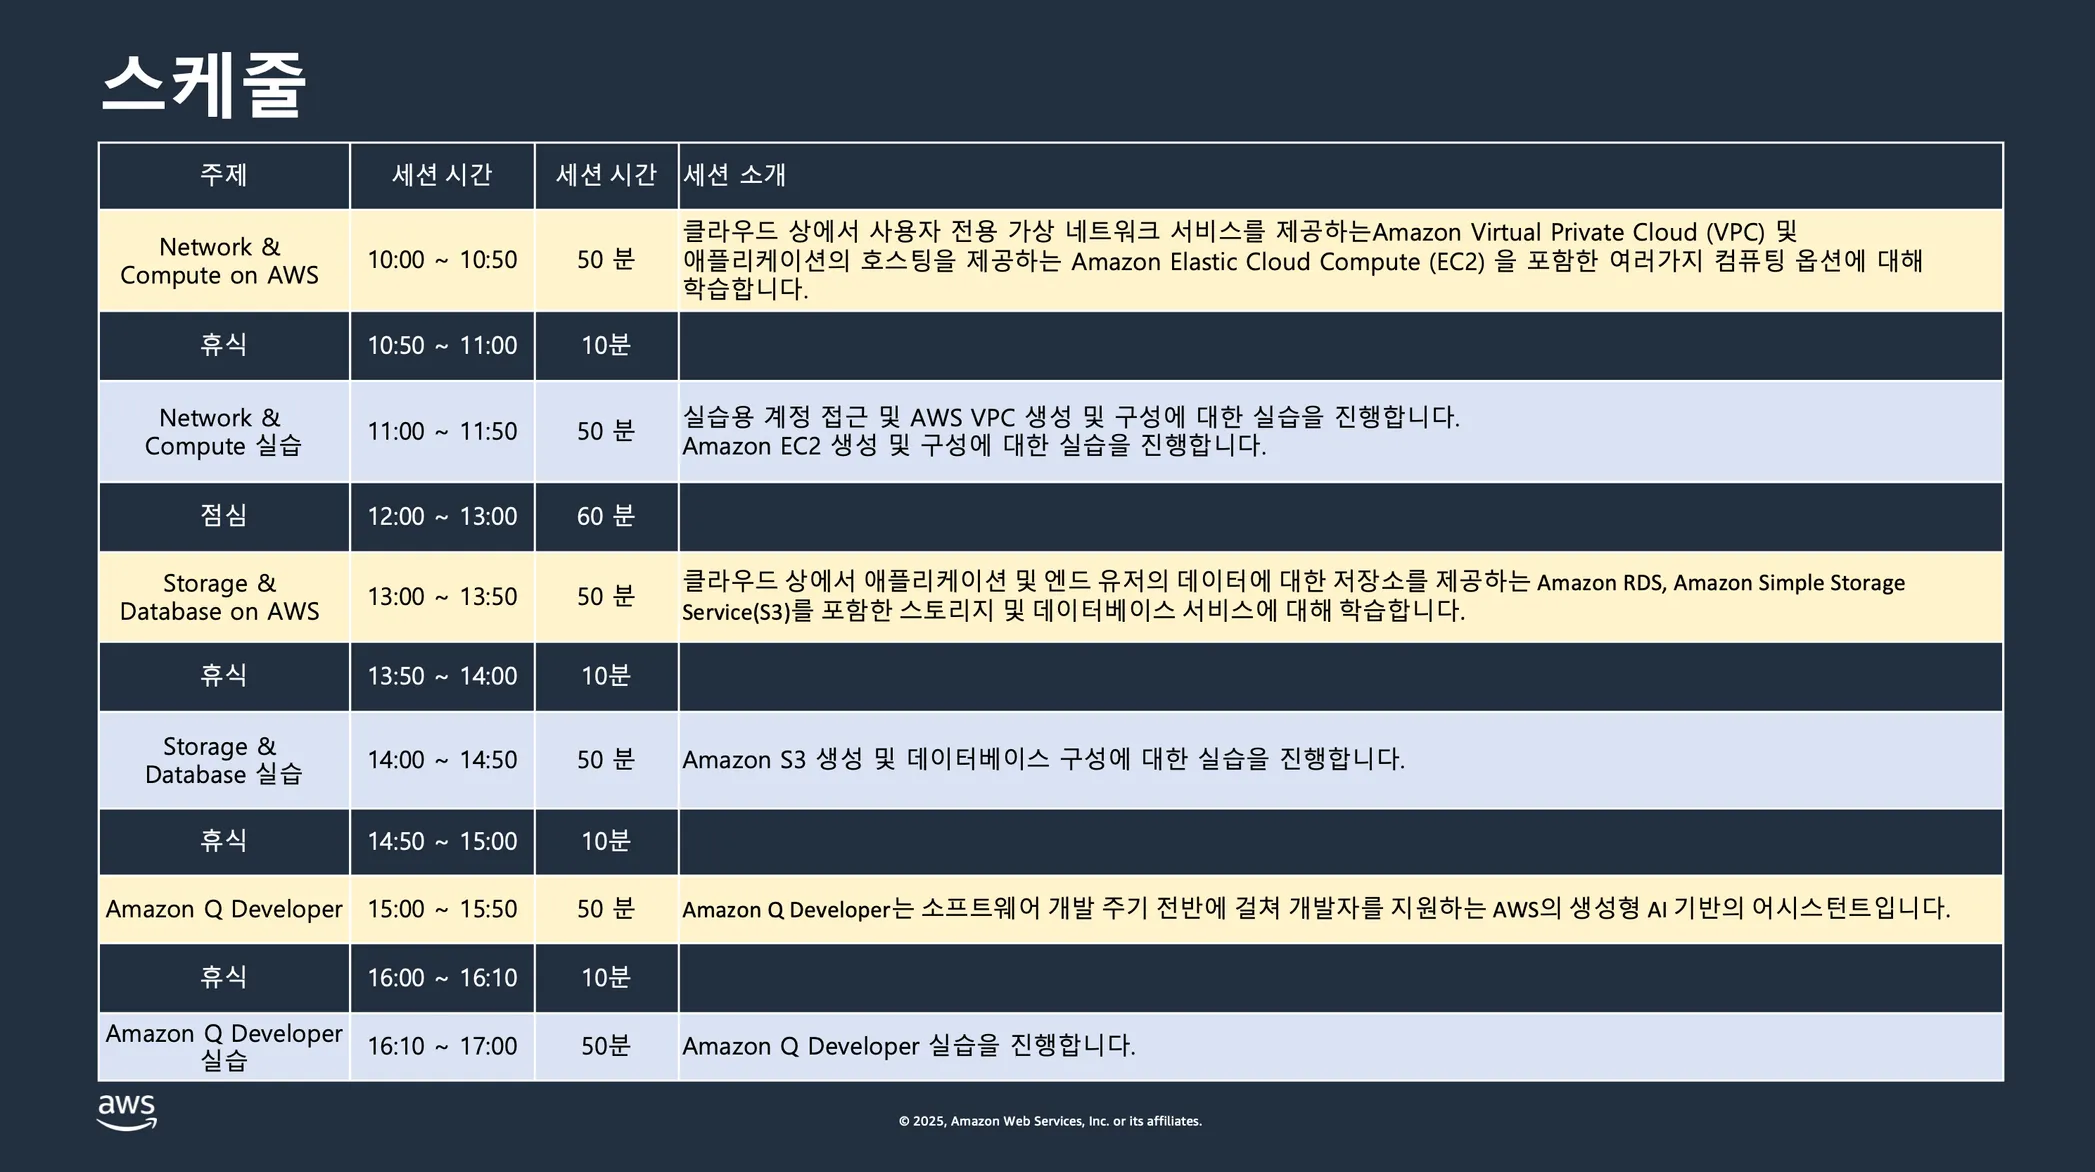
Task: Select the Network & Compute 실습 cell
Action: click(223, 432)
